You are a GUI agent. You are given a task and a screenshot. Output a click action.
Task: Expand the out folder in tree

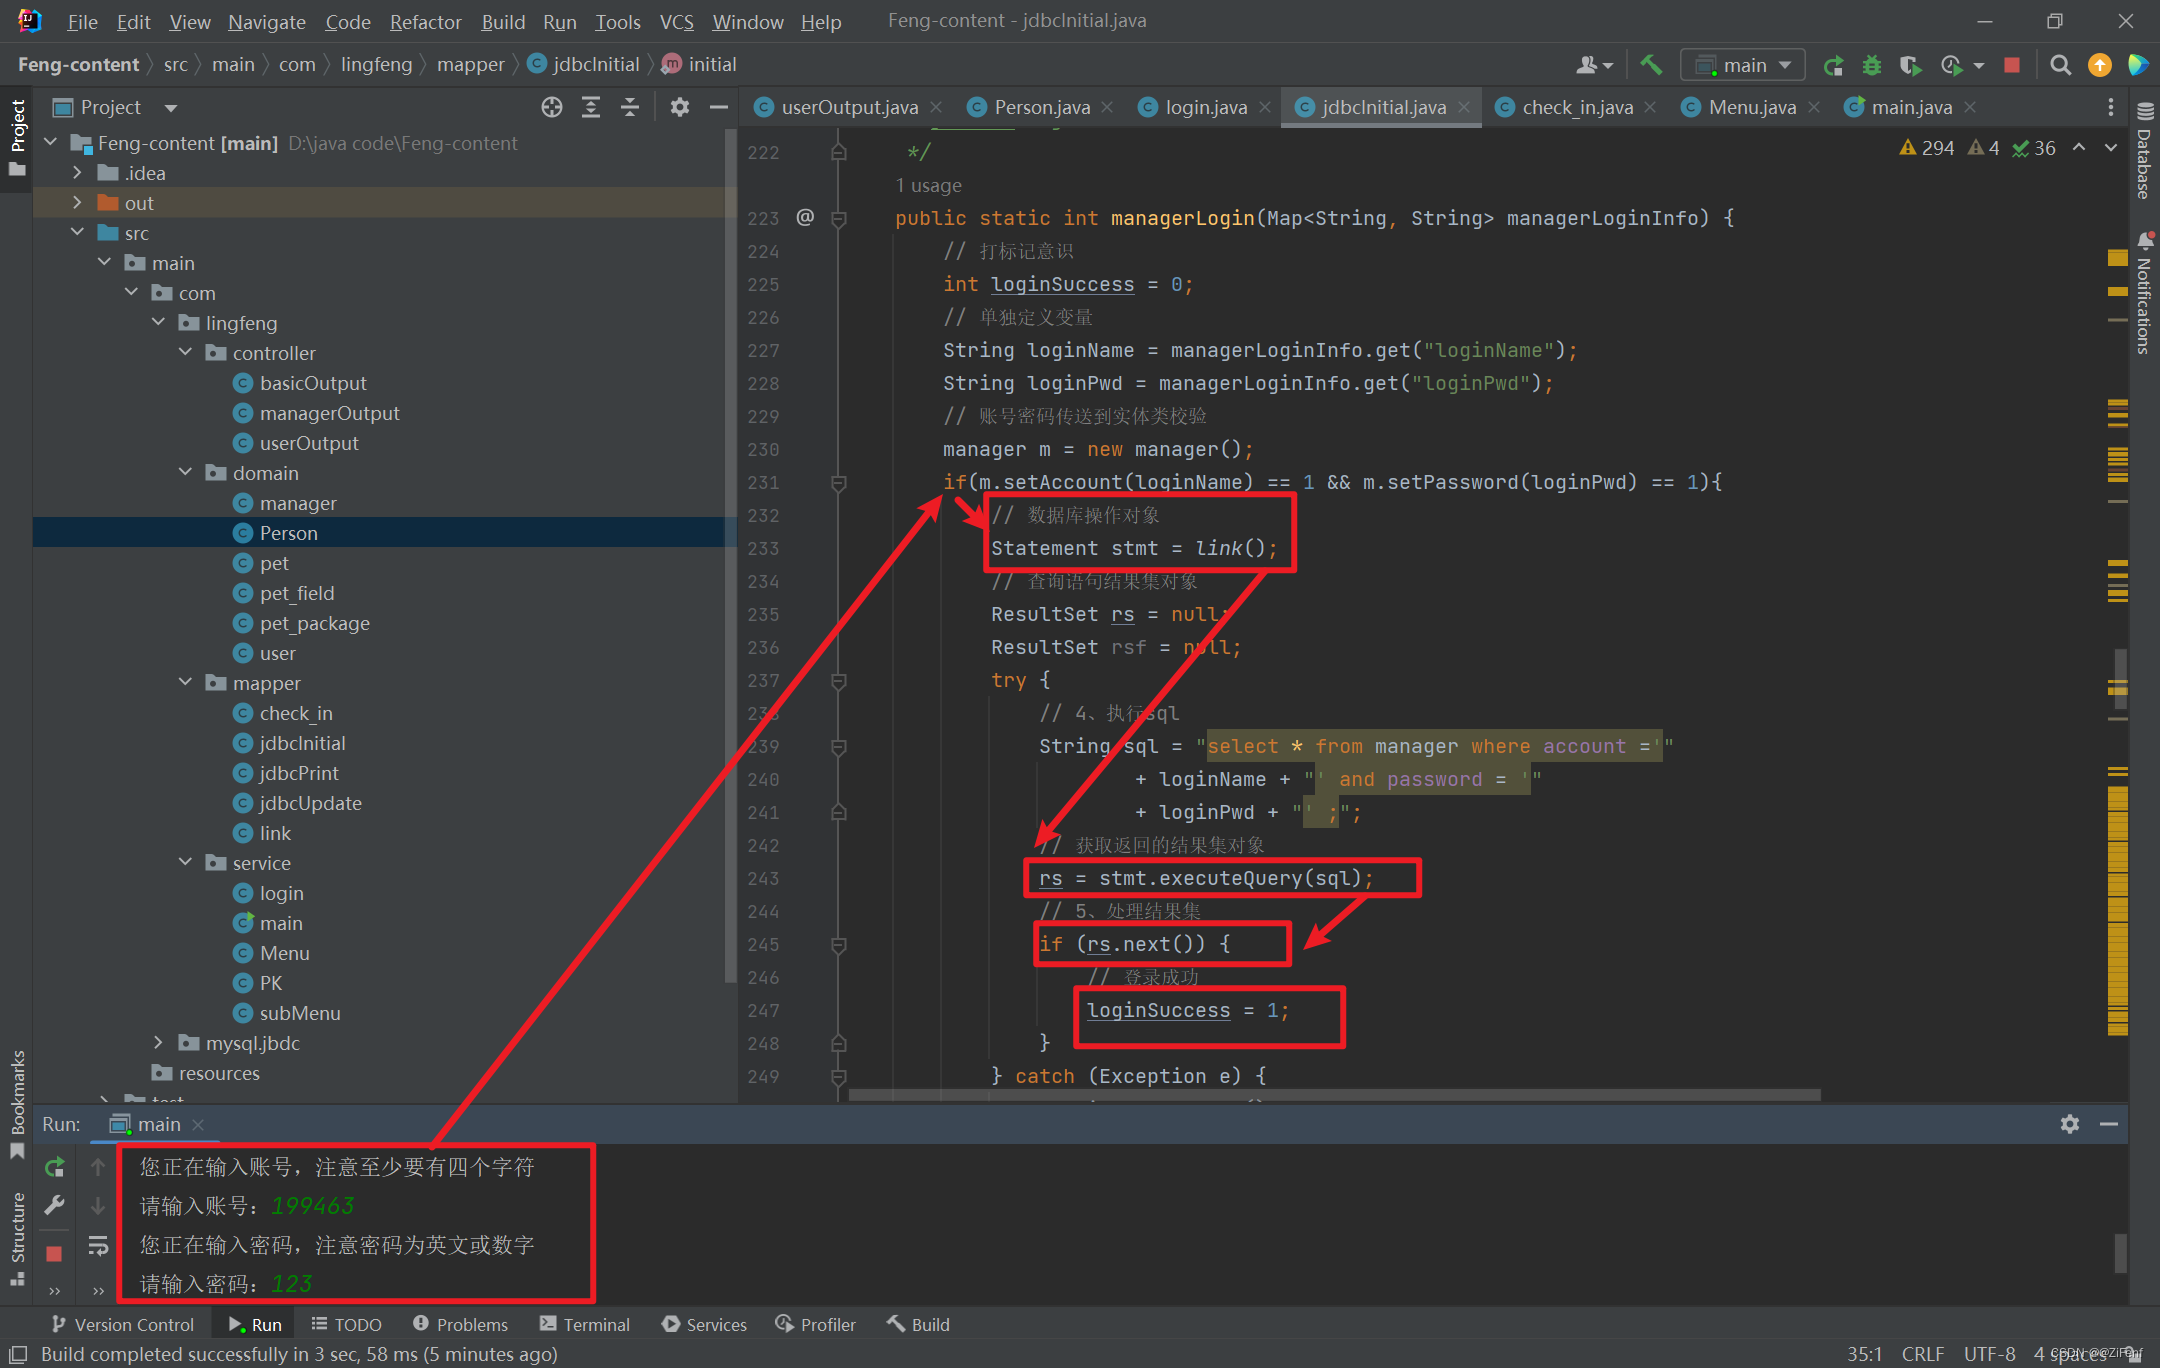[x=77, y=203]
